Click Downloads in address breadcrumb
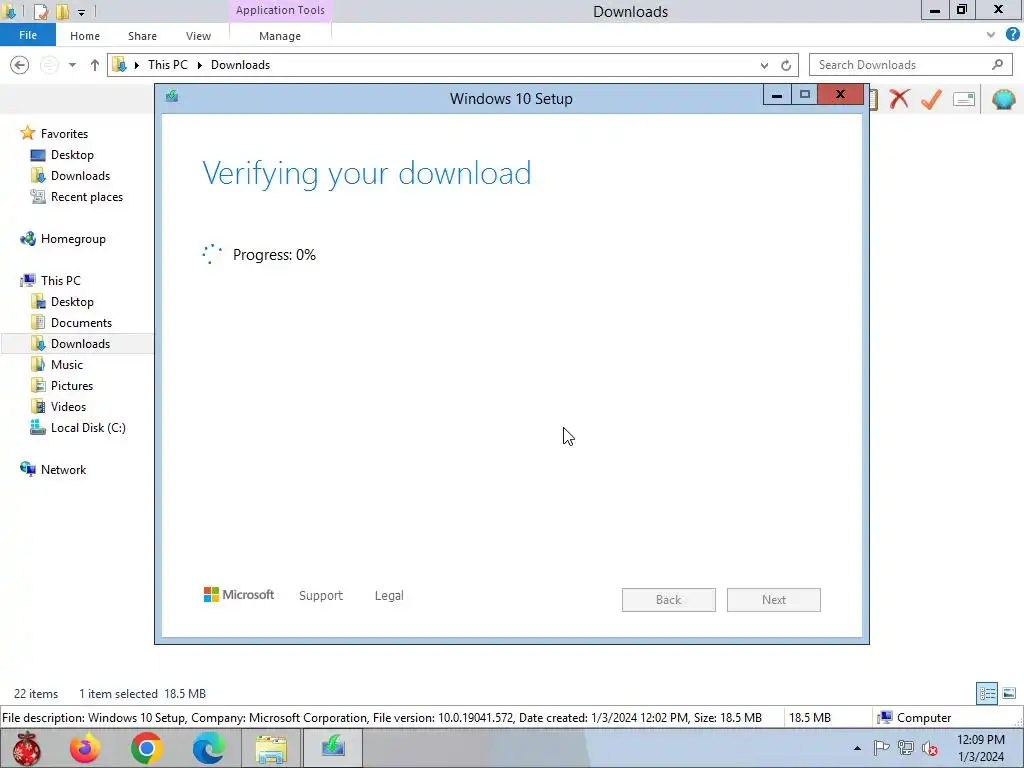This screenshot has width=1024, height=768. pyautogui.click(x=240, y=65)
